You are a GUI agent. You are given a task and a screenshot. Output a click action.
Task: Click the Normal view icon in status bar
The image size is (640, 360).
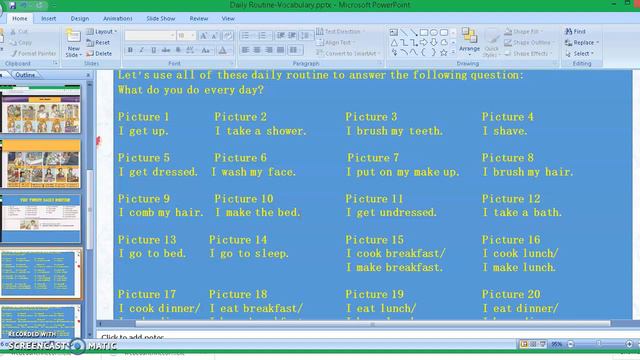point(524,344)
